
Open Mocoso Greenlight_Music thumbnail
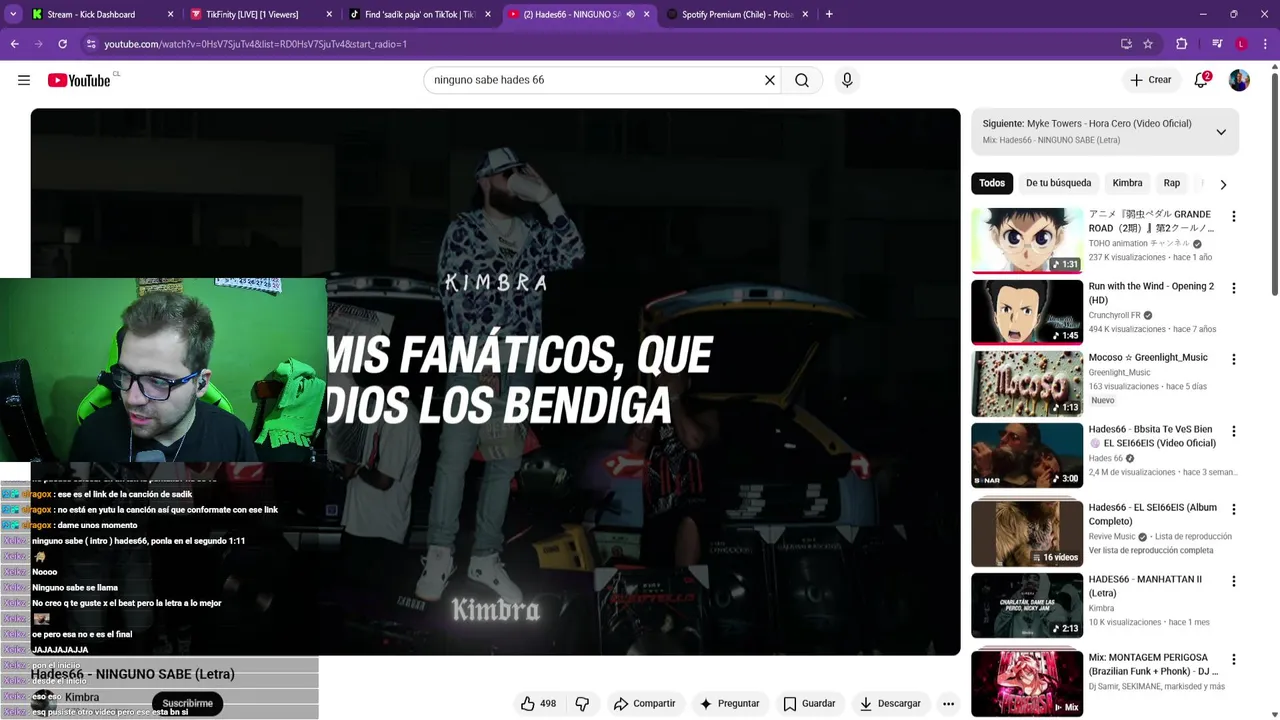pyautogui.click(x=1027, y=383)
